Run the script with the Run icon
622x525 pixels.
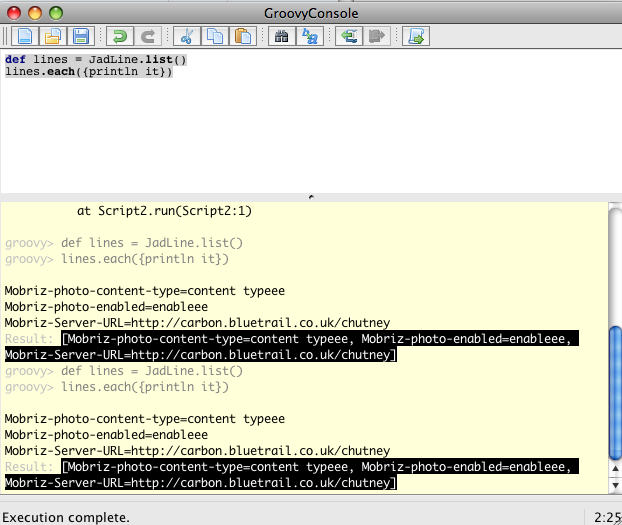pos(416,37)
